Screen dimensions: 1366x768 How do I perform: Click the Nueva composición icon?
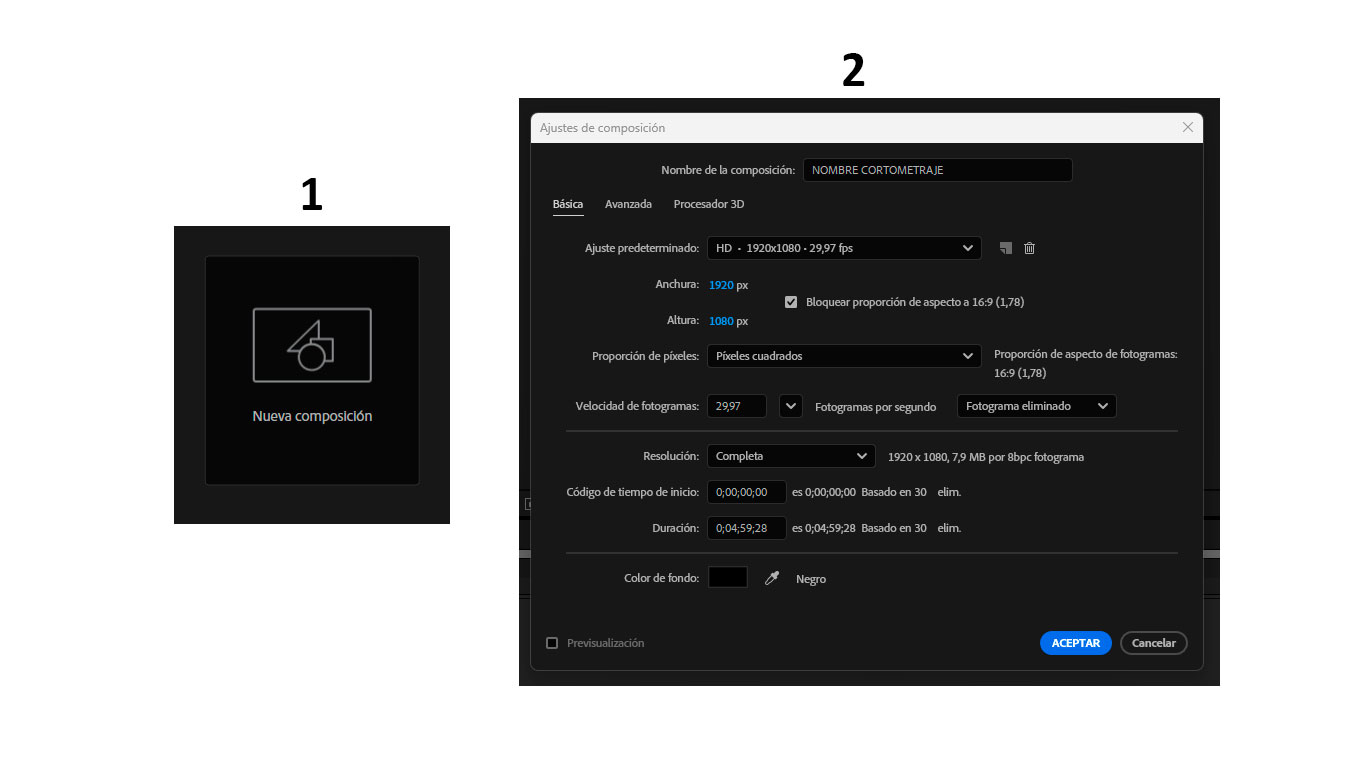coord(312,345)
